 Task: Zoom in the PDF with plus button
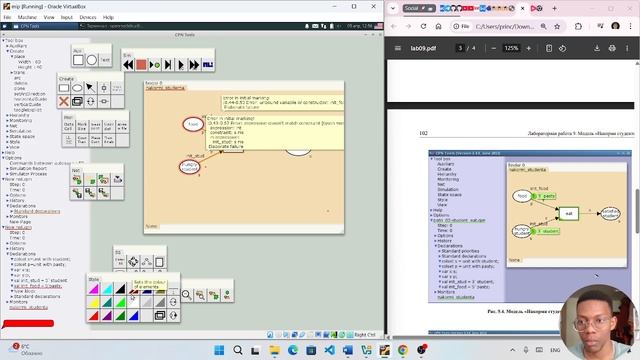pos(529,48)
